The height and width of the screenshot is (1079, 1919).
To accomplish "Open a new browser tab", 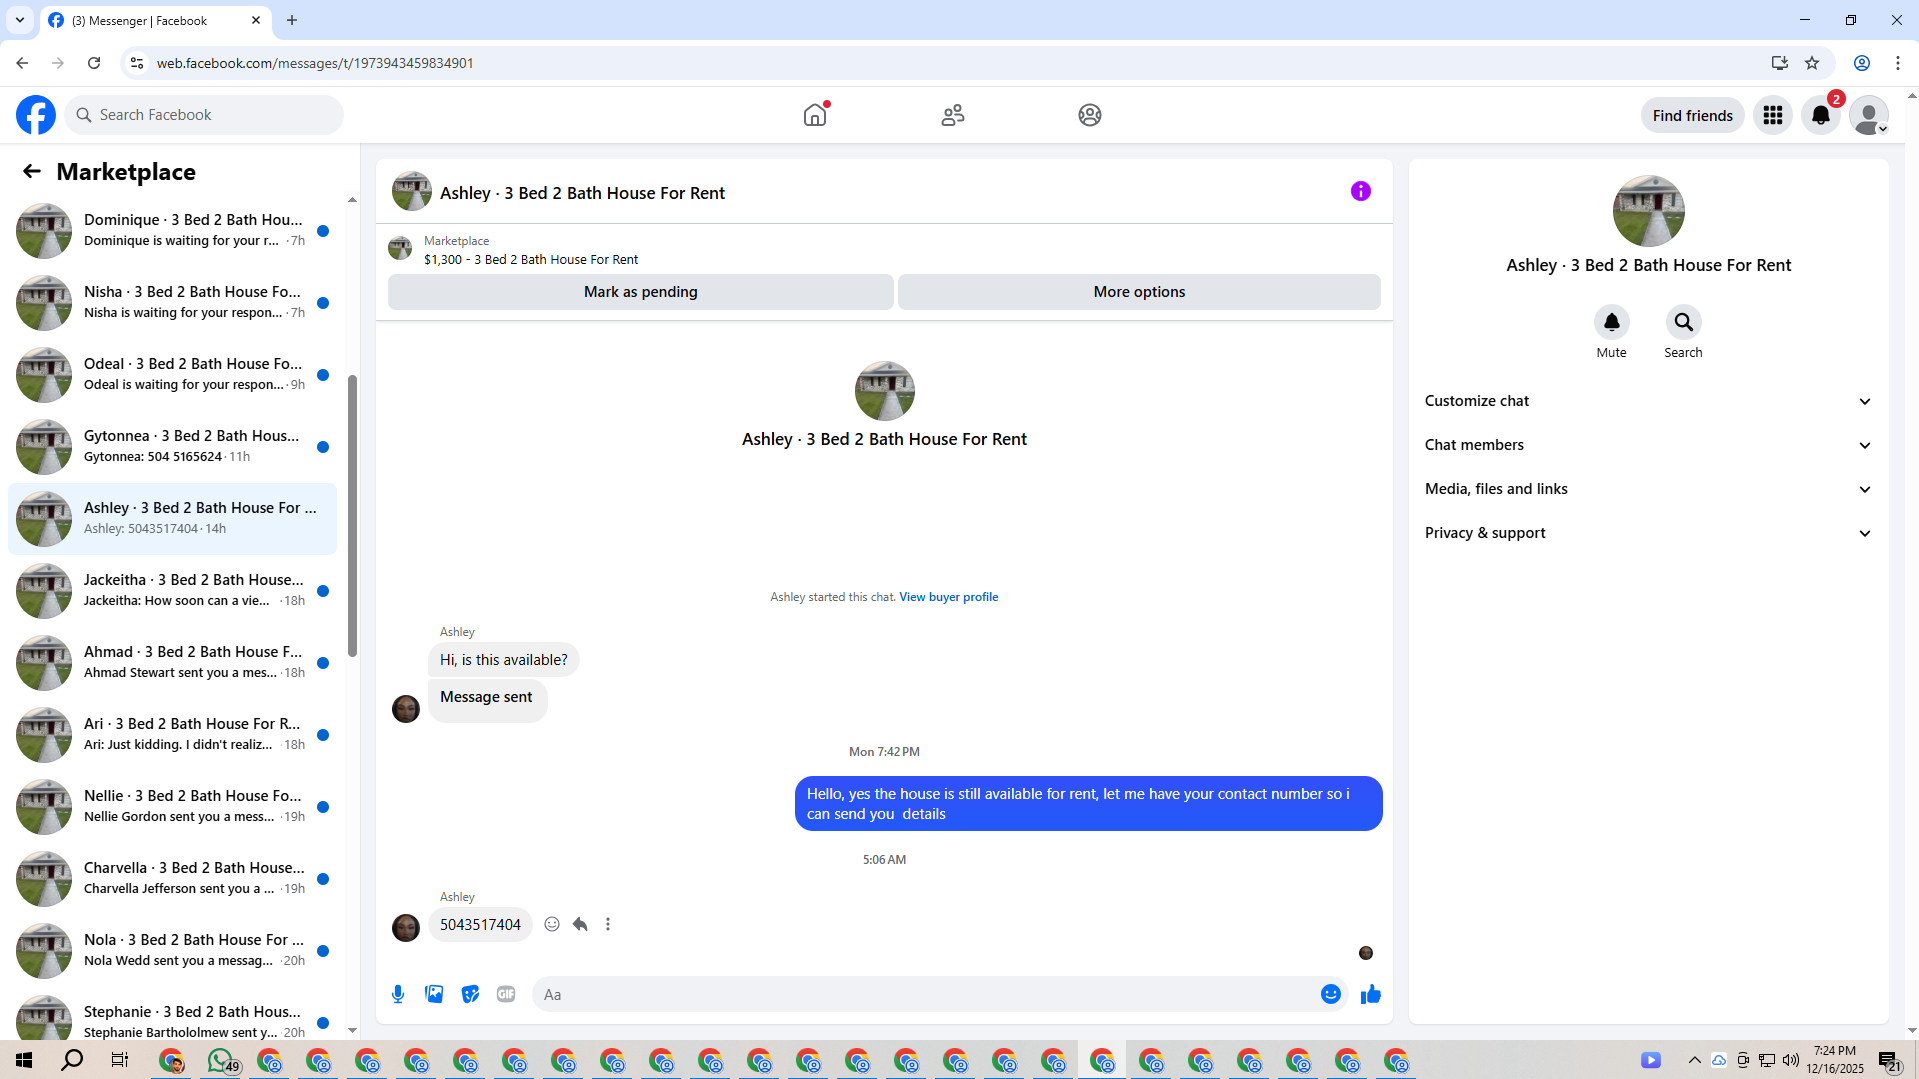I will coord(292,20).
